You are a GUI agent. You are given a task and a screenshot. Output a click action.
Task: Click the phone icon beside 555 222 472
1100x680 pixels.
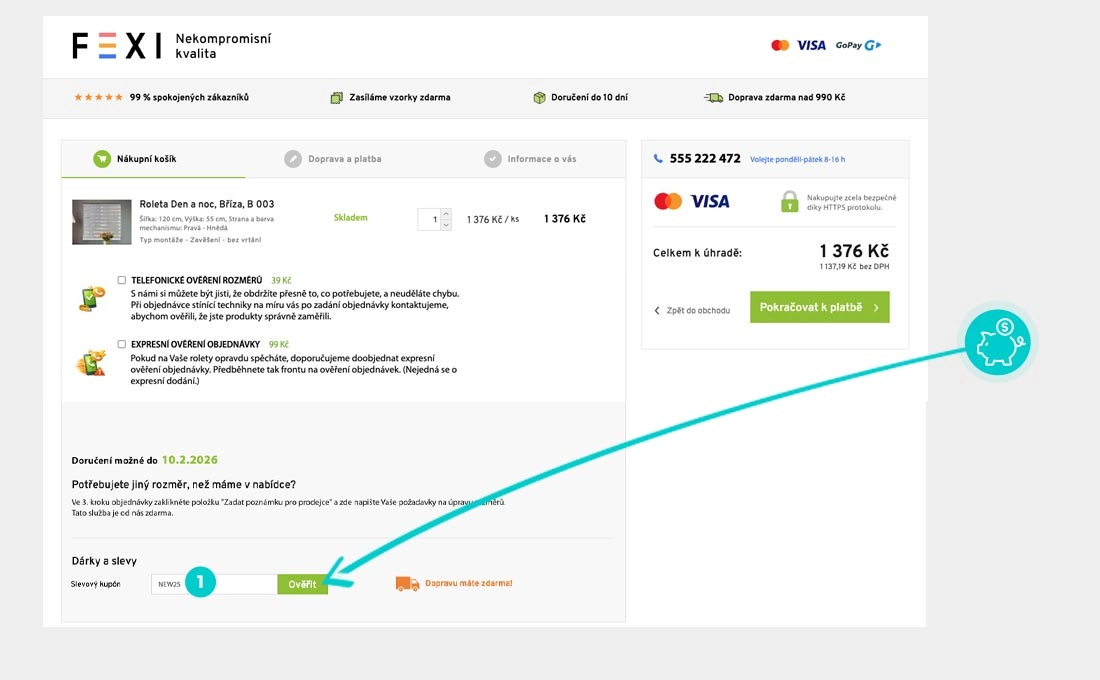point(658,159)
